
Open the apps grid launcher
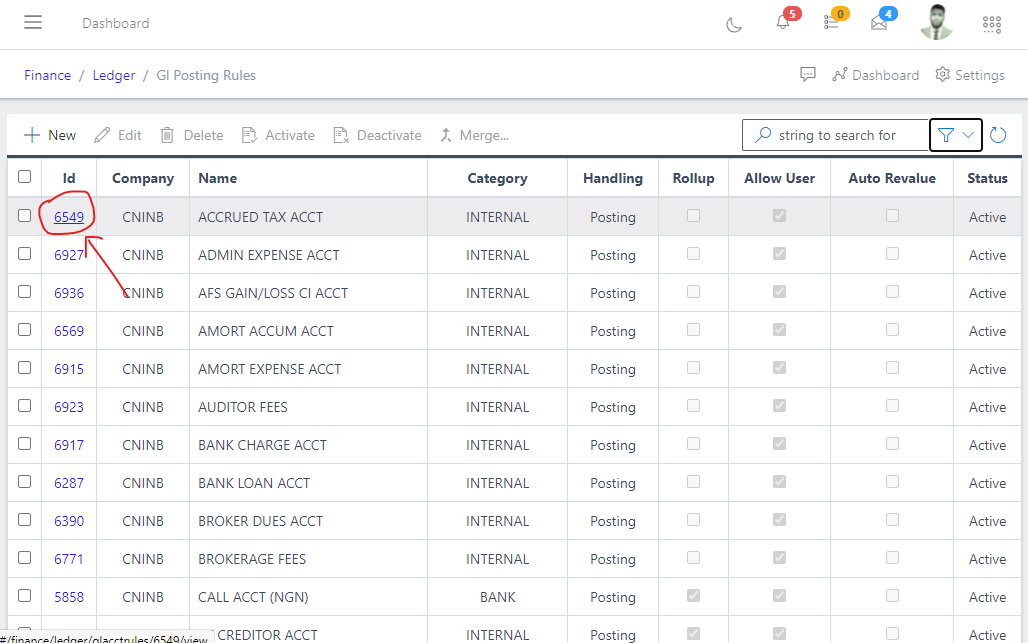pos(991,24)
